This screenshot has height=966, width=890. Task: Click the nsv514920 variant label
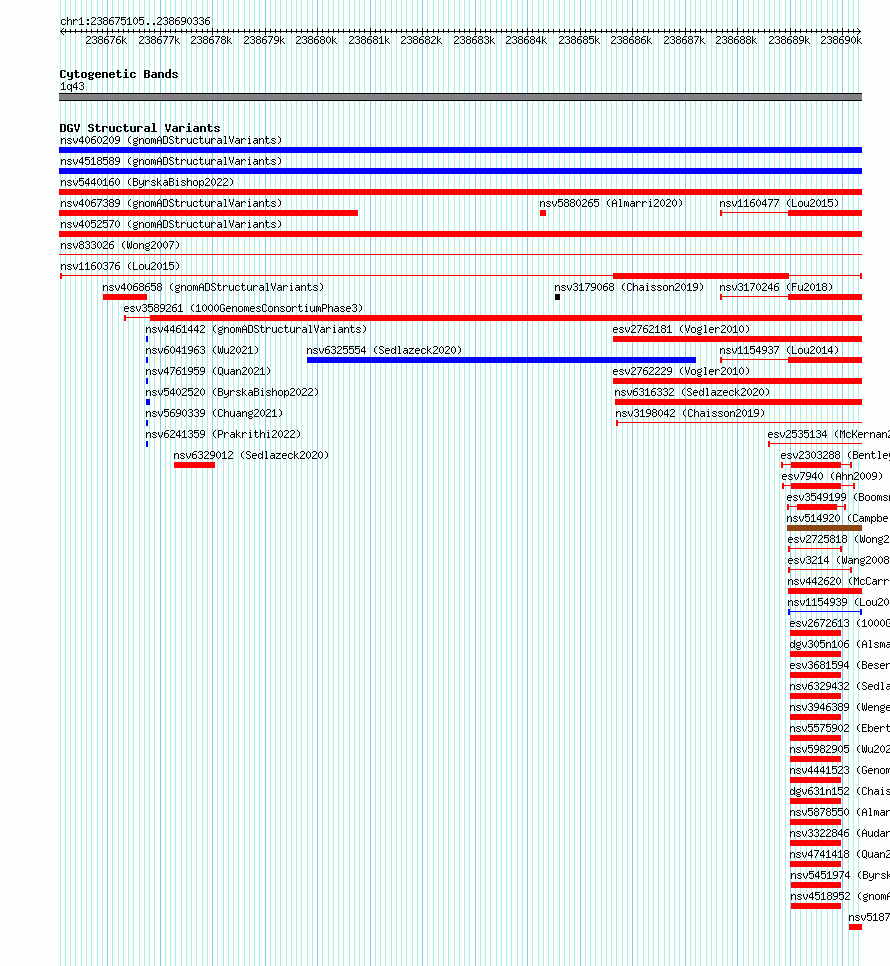[838, 518]
